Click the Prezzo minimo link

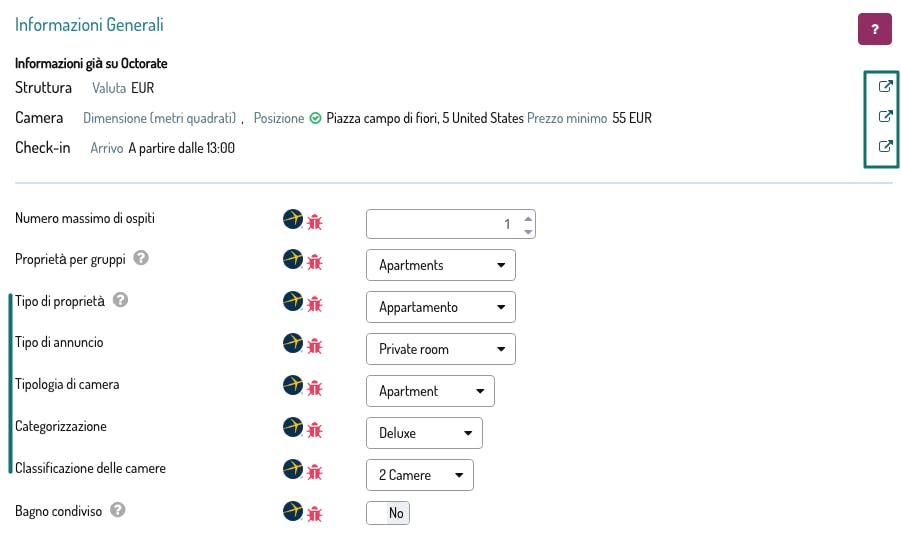[x=567, y=118]
